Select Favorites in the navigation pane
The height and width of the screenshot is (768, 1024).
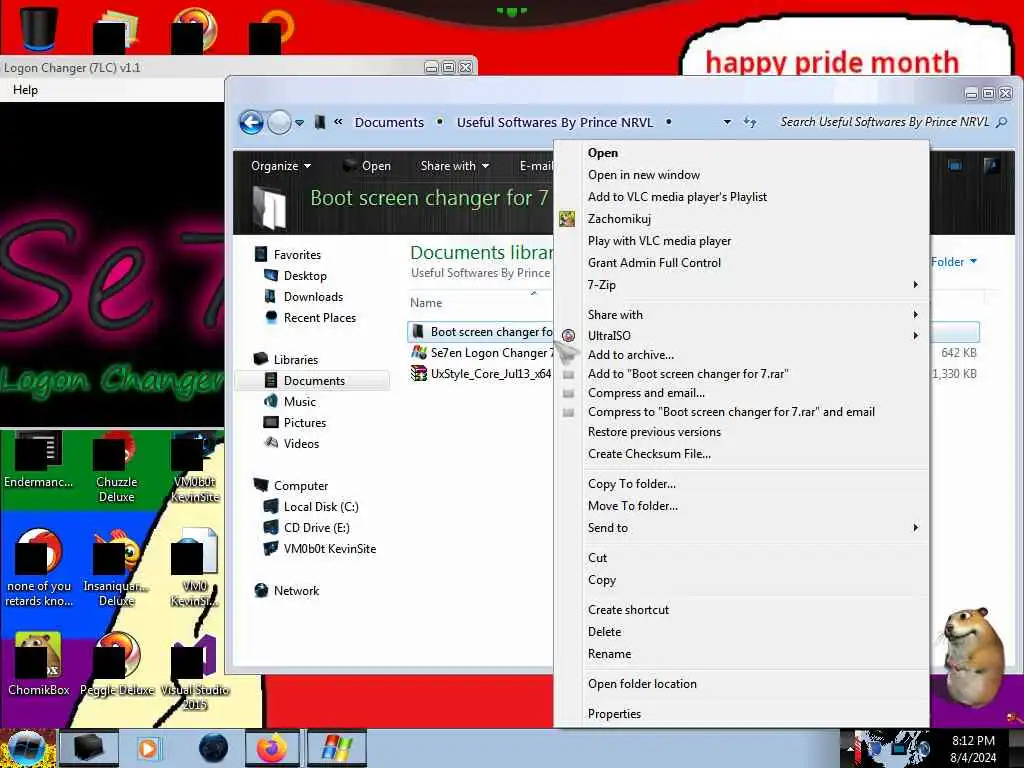pyautogui.click(x=288, y=255)
